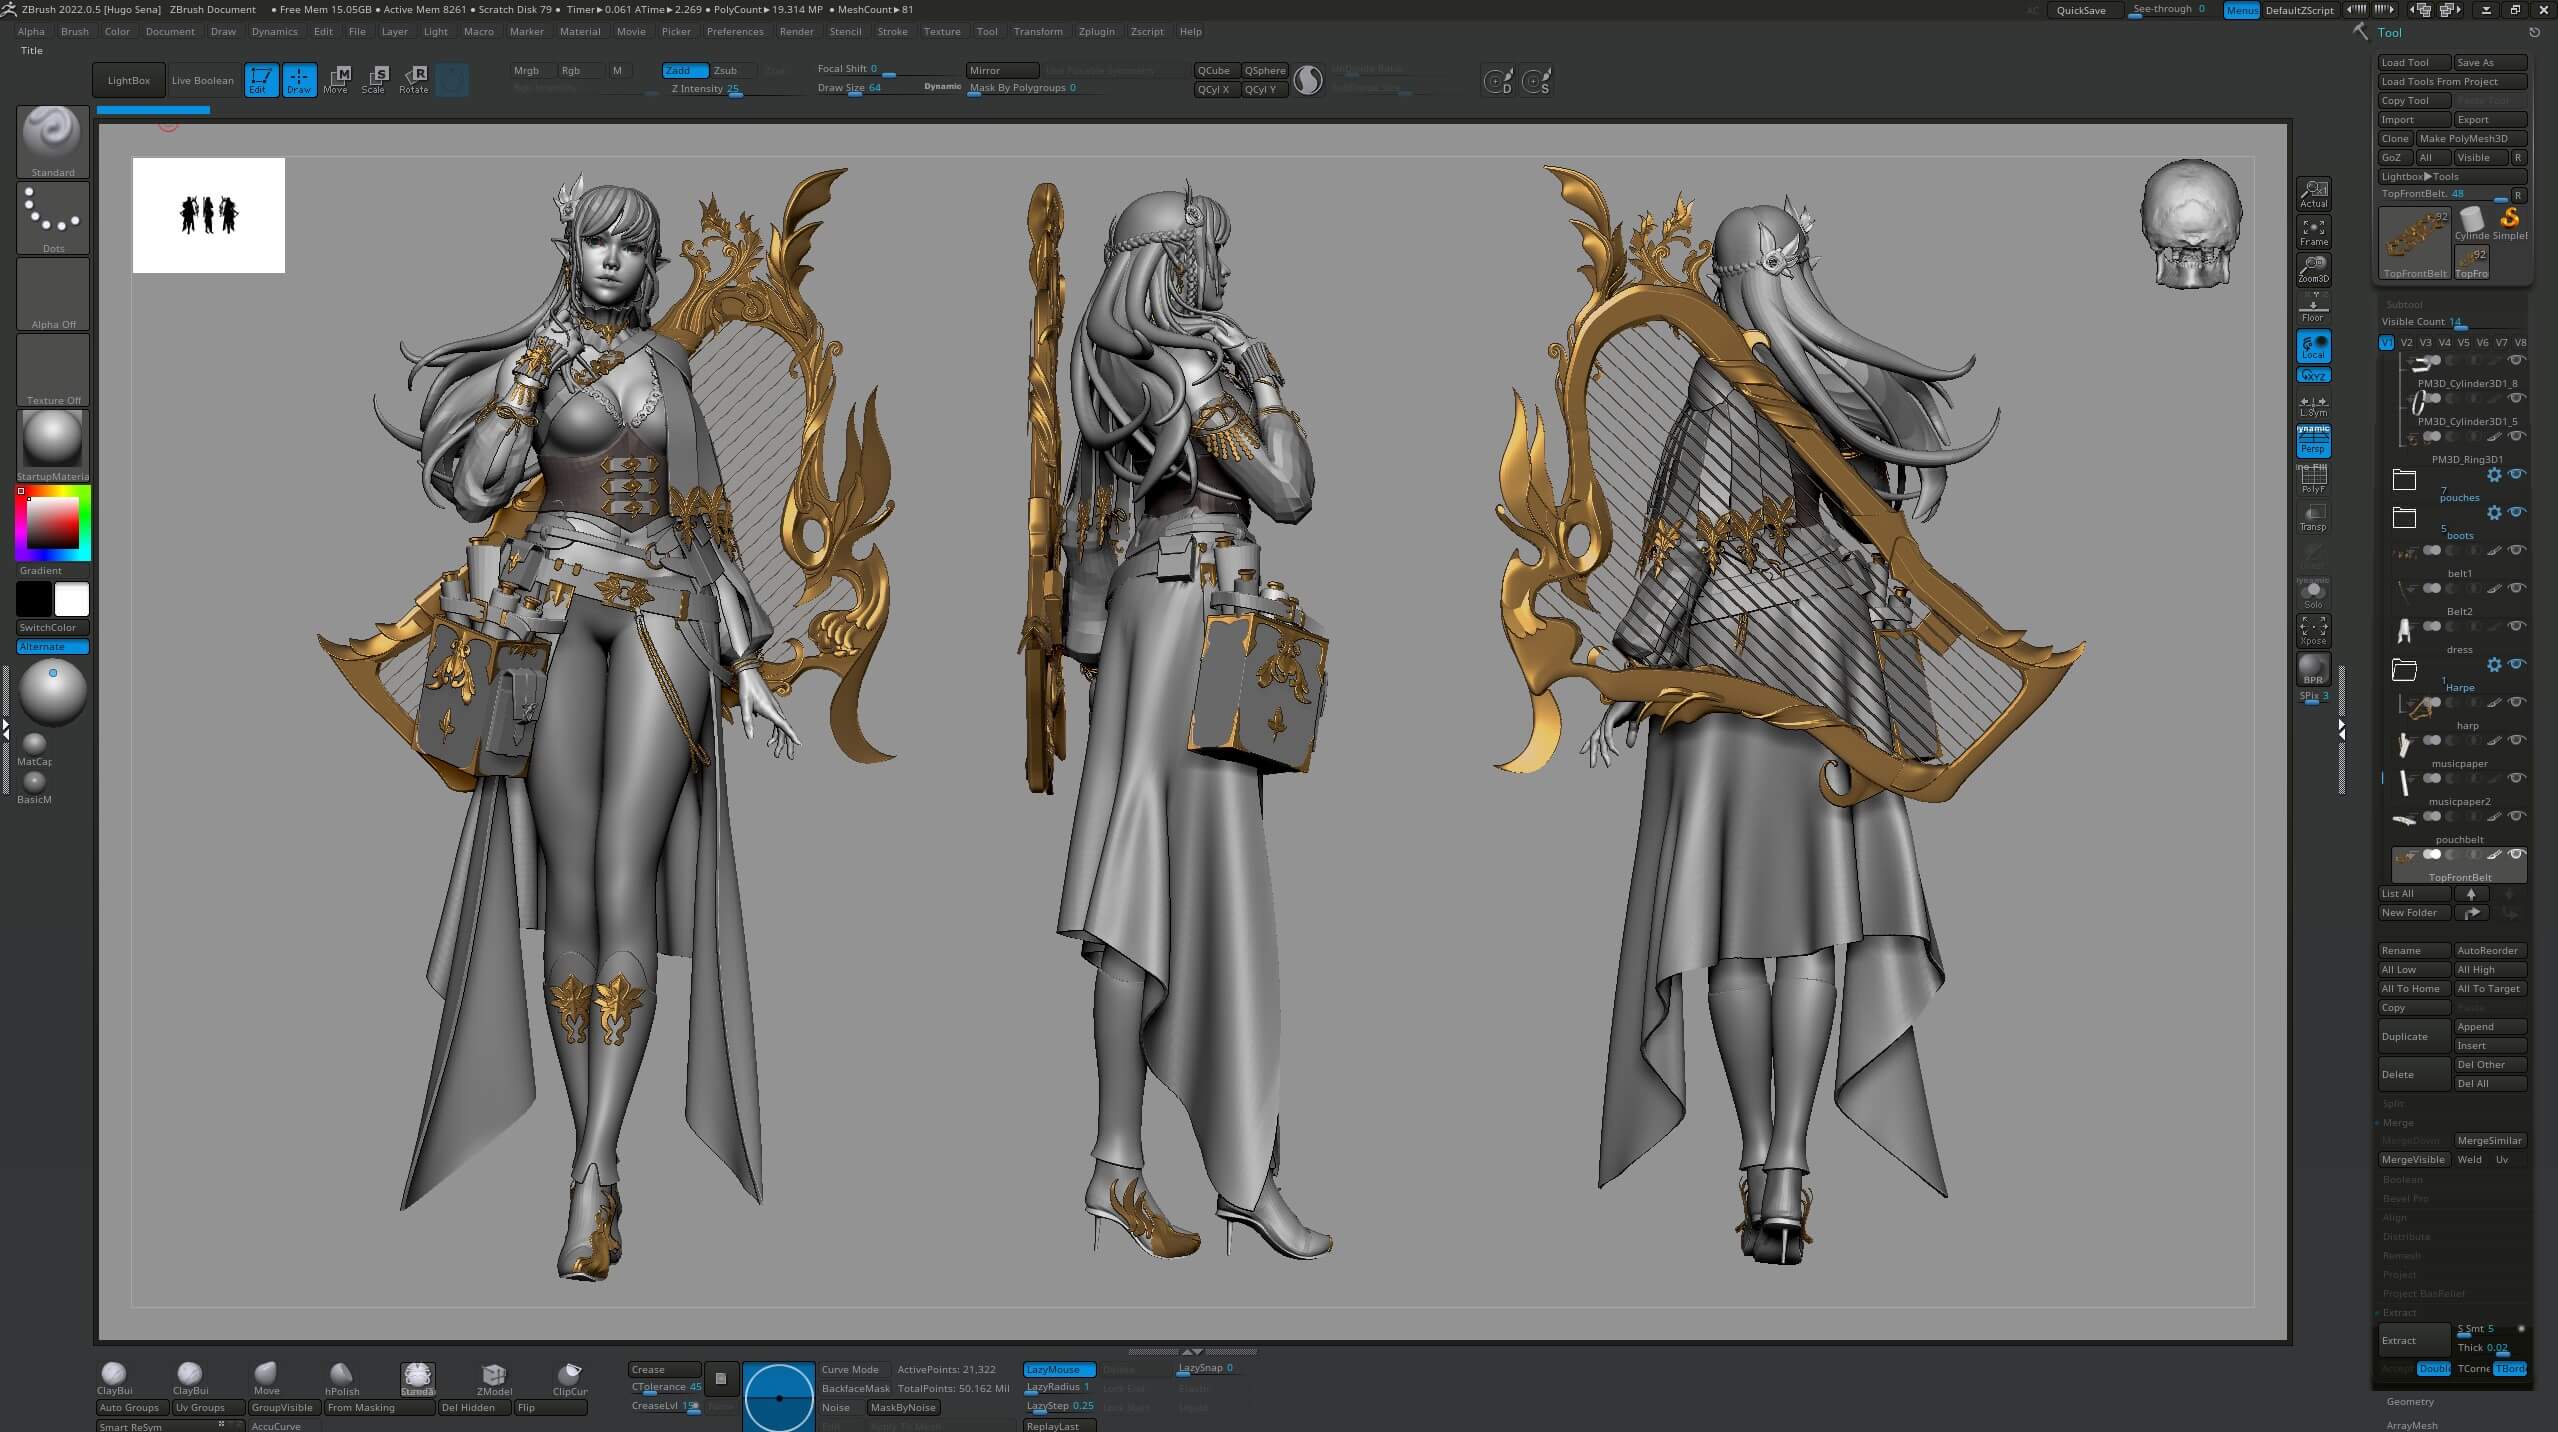Open the Zplugin menu
The image size is (2558, 1432).
pyautogui.click(x=1096, y=32)
